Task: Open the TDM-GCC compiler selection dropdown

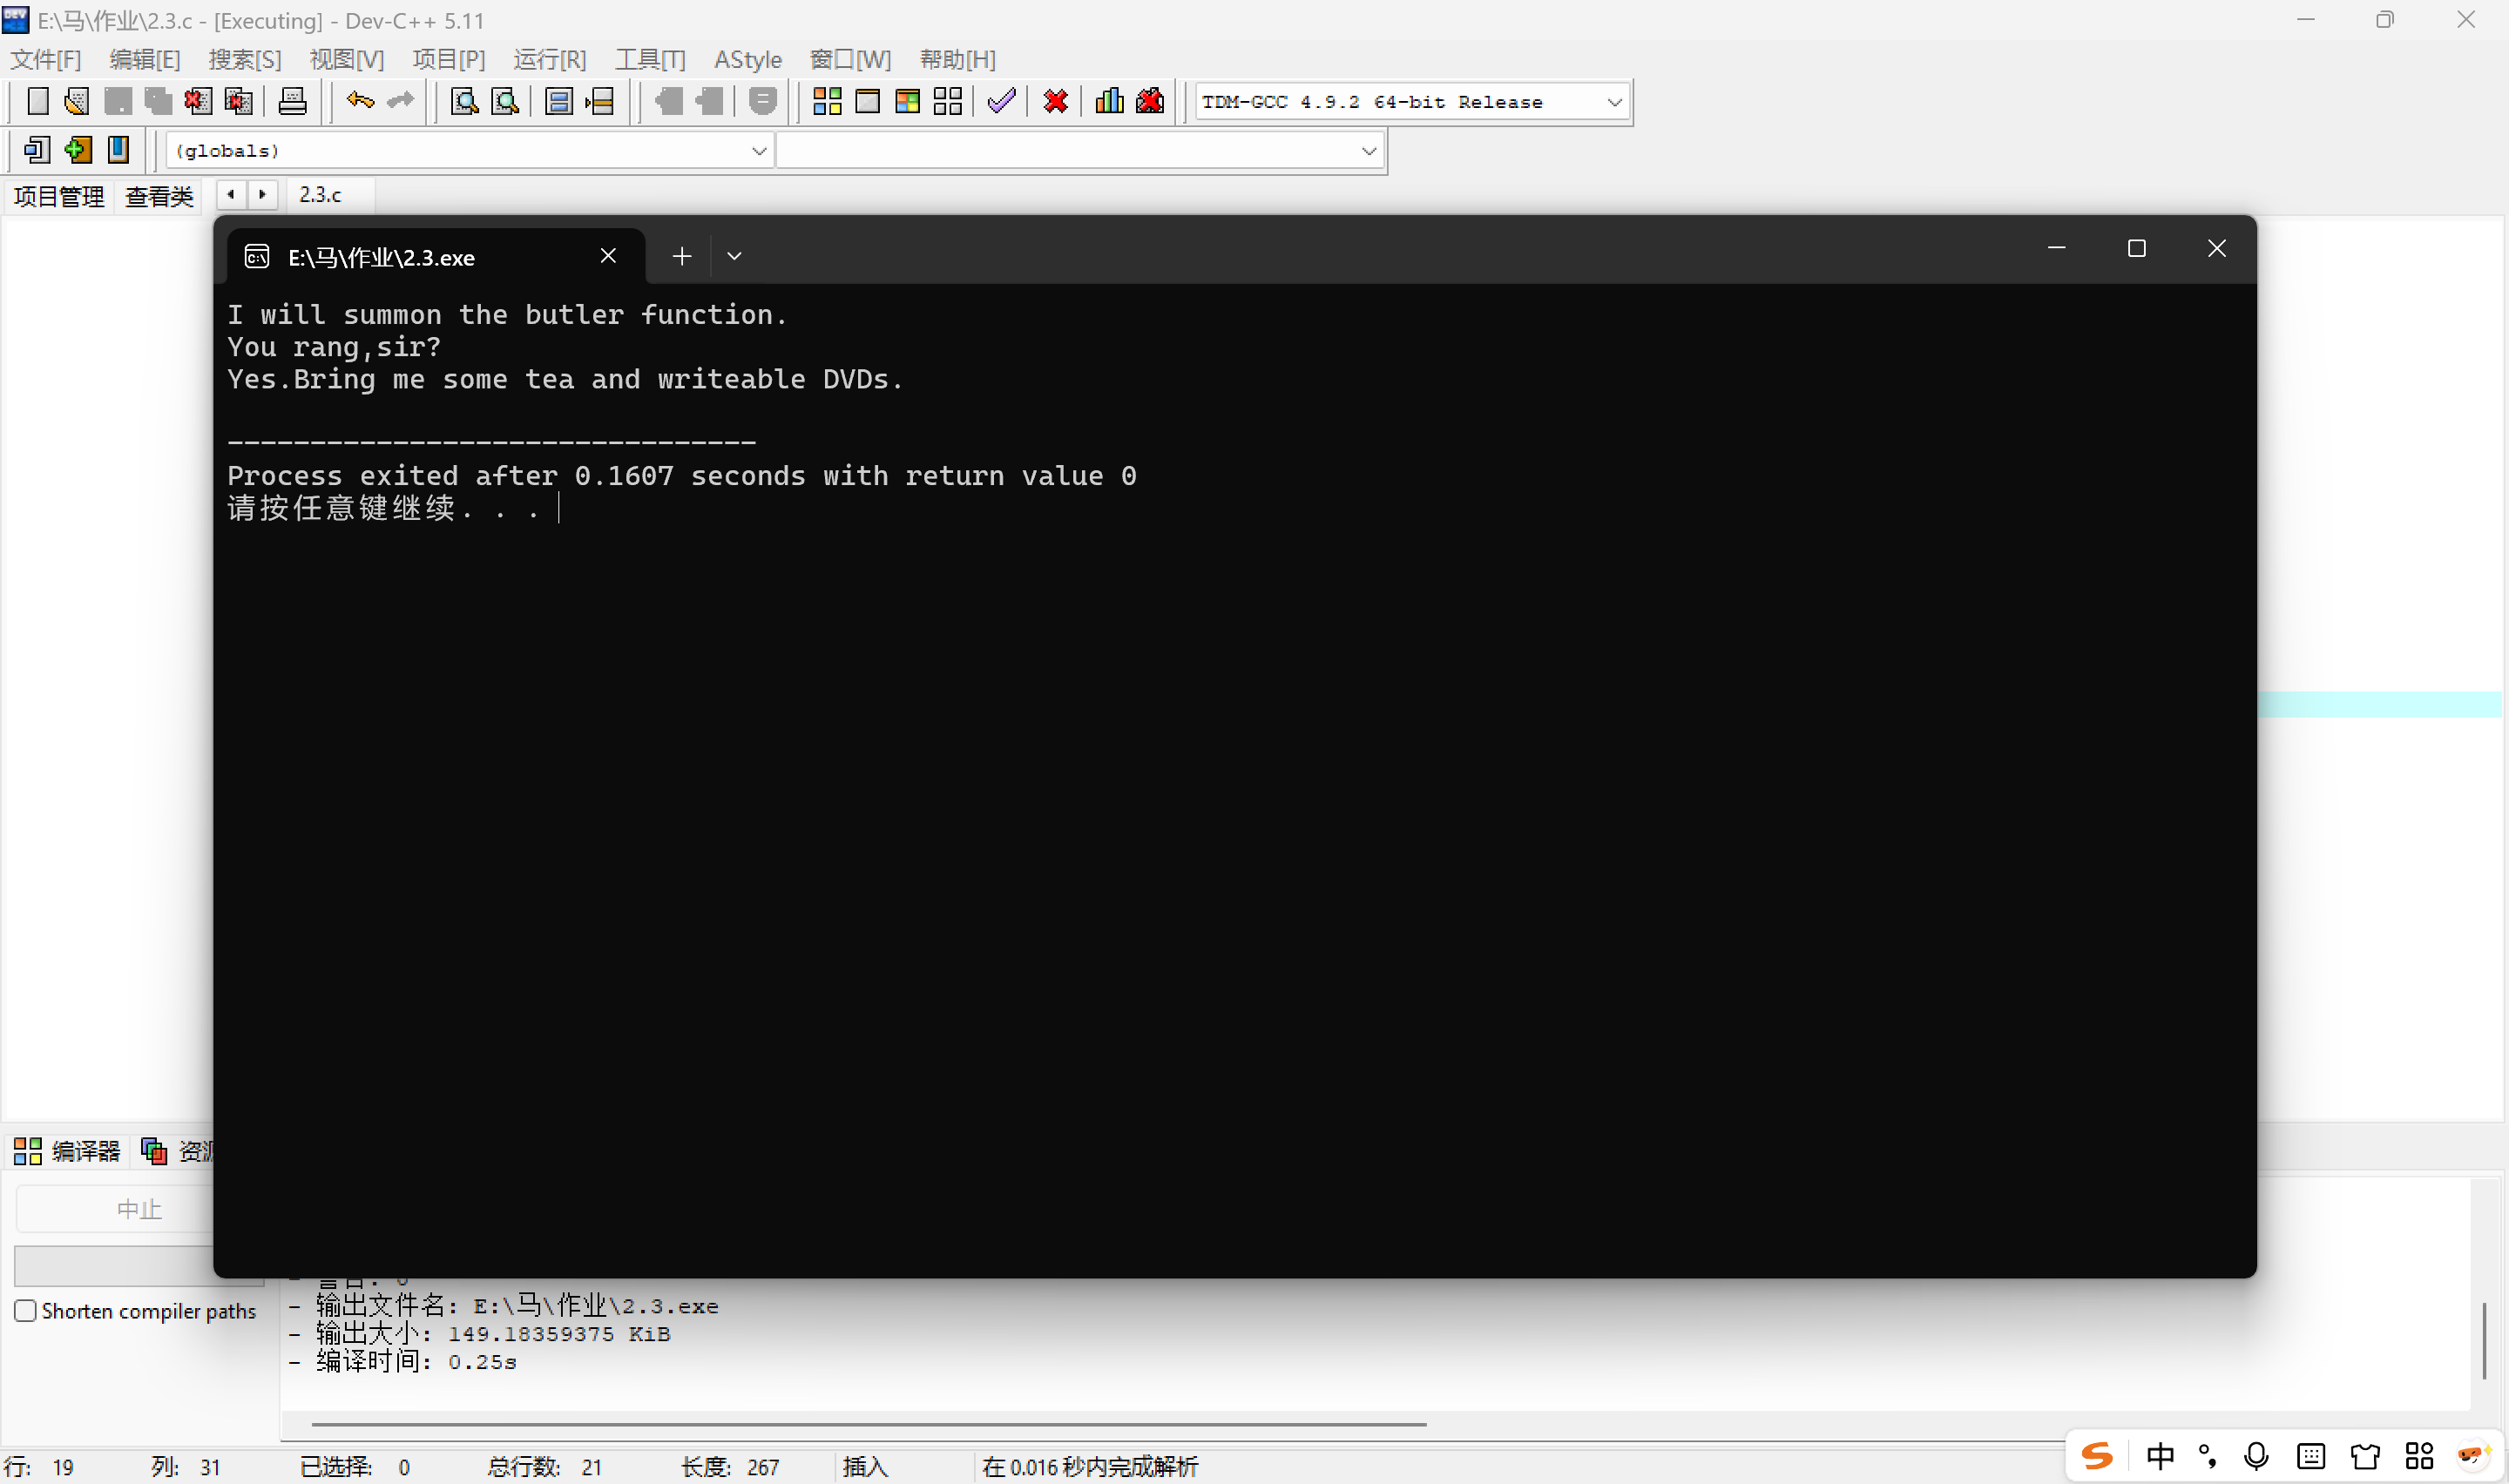Action: [x=1613, y=102]
